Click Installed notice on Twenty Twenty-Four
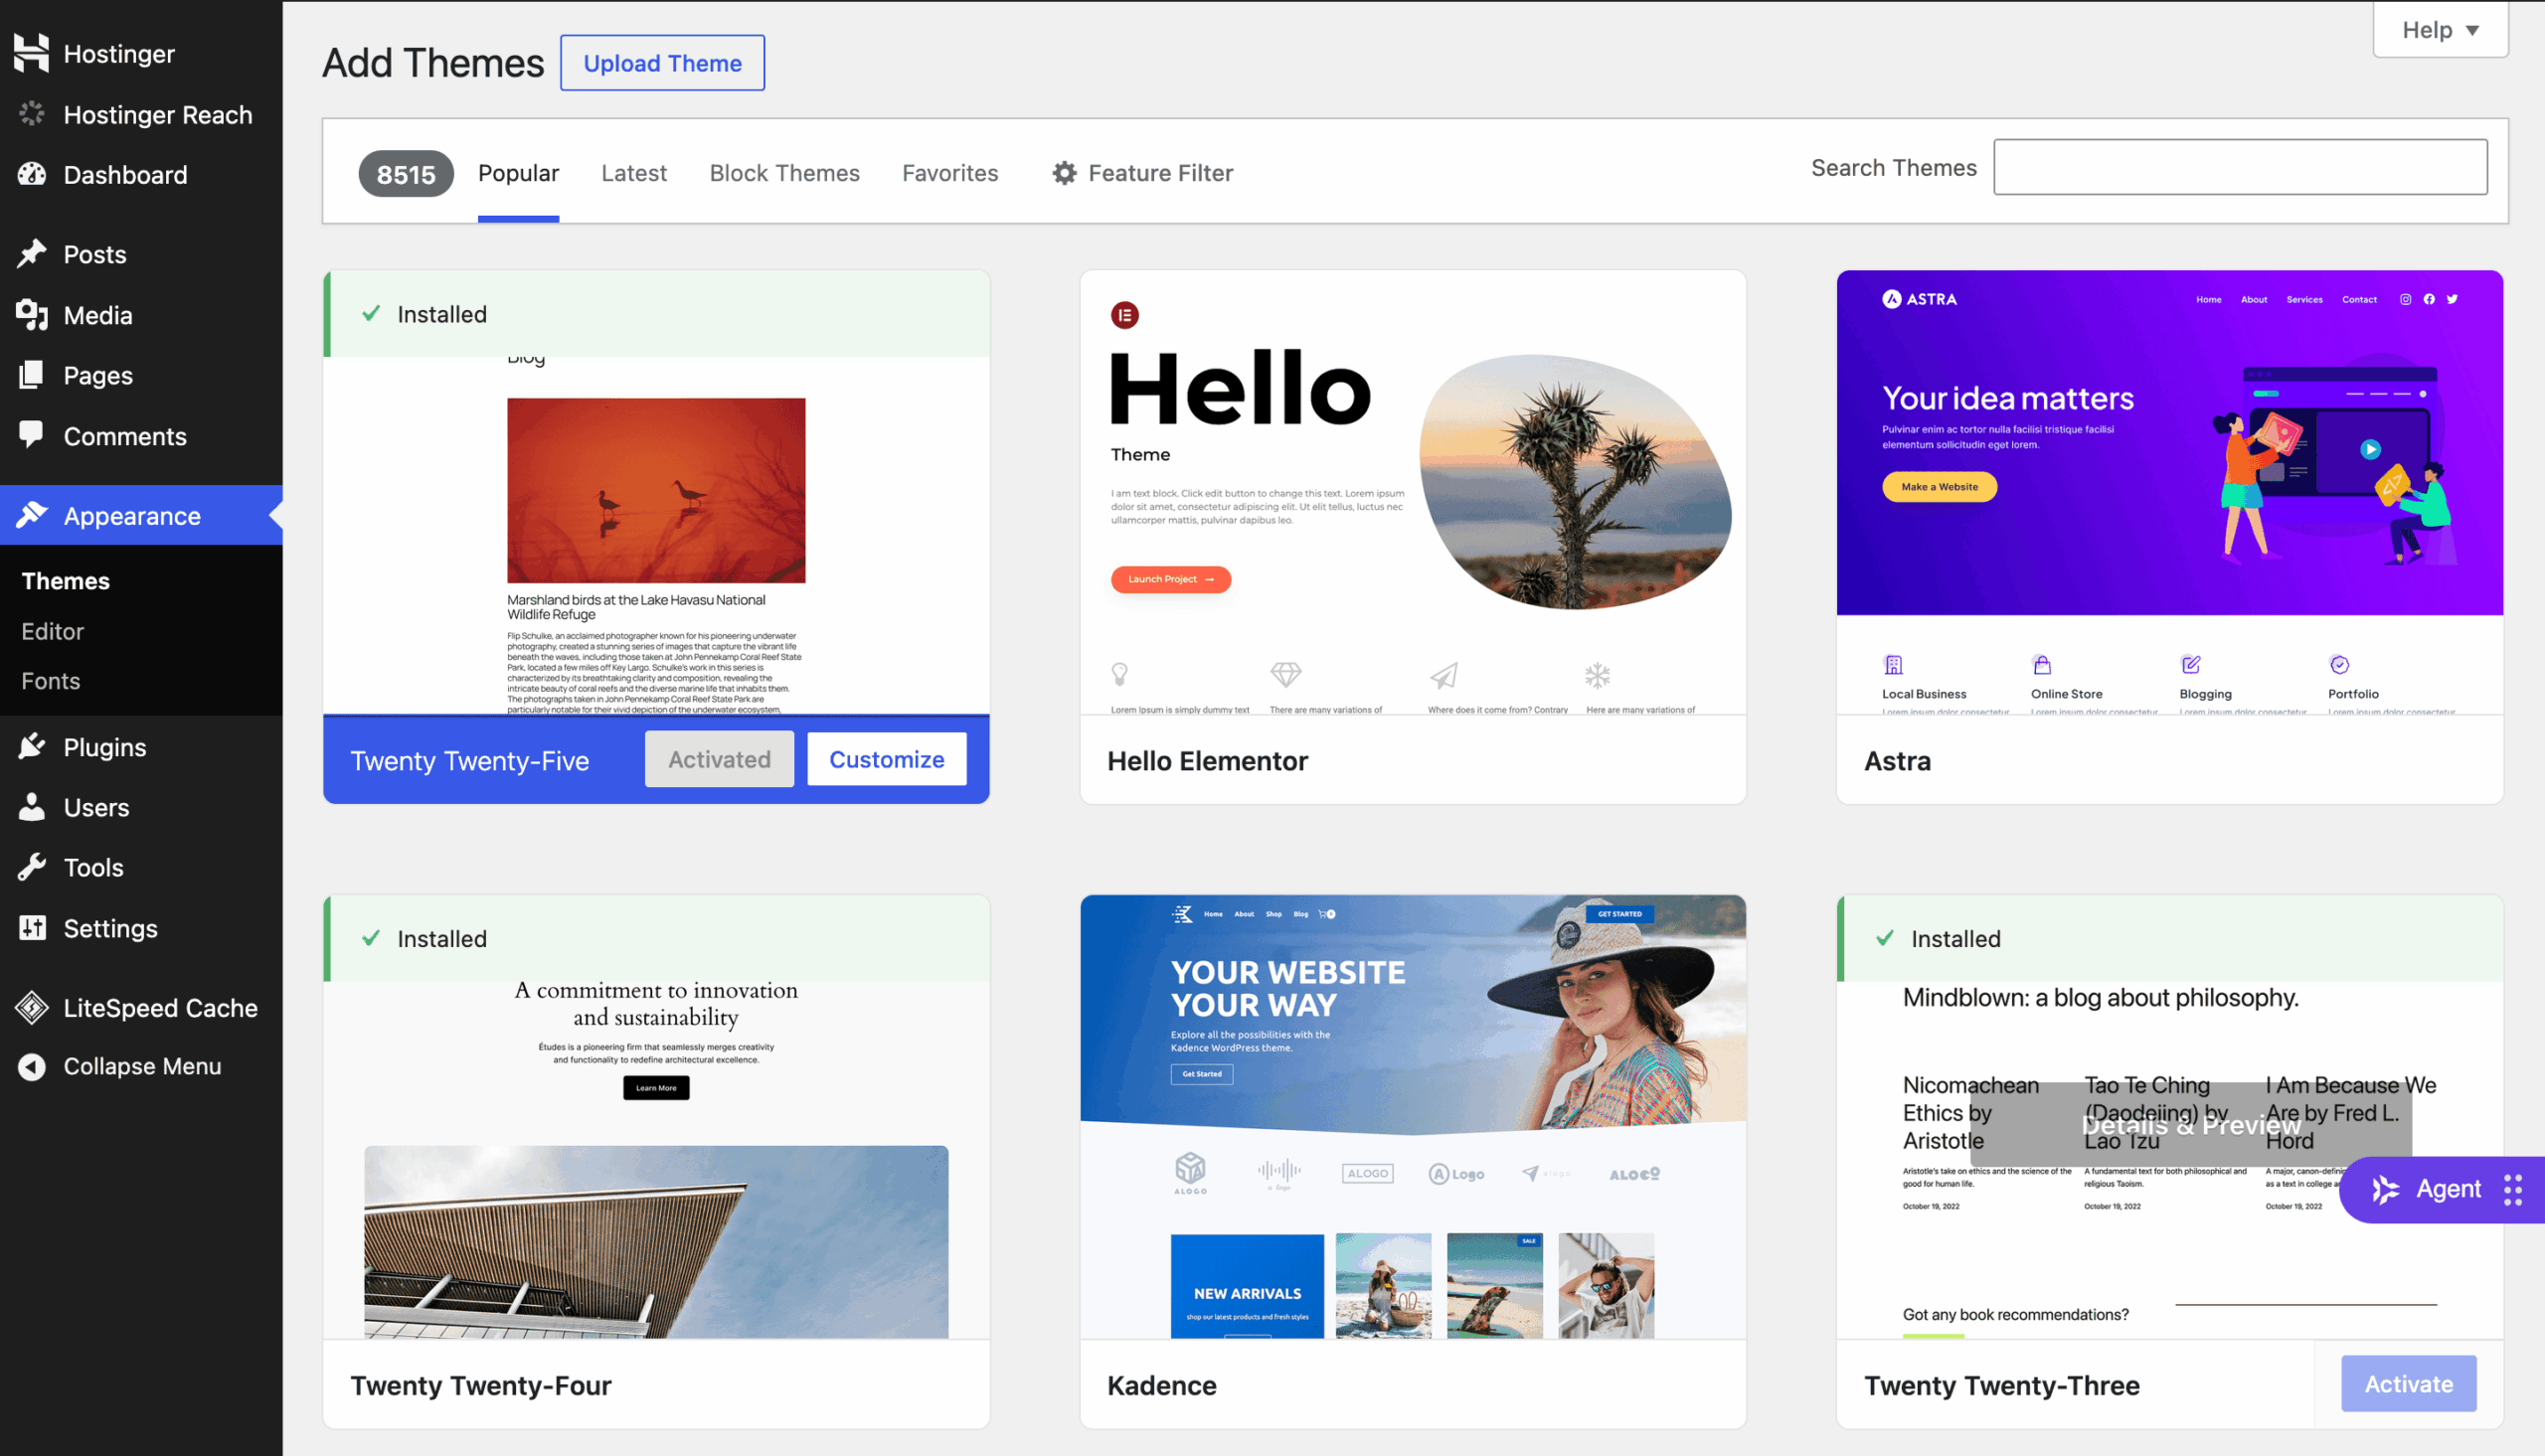The width and height of the screenshot is (2545, 1456). click(x=656, y=938)
